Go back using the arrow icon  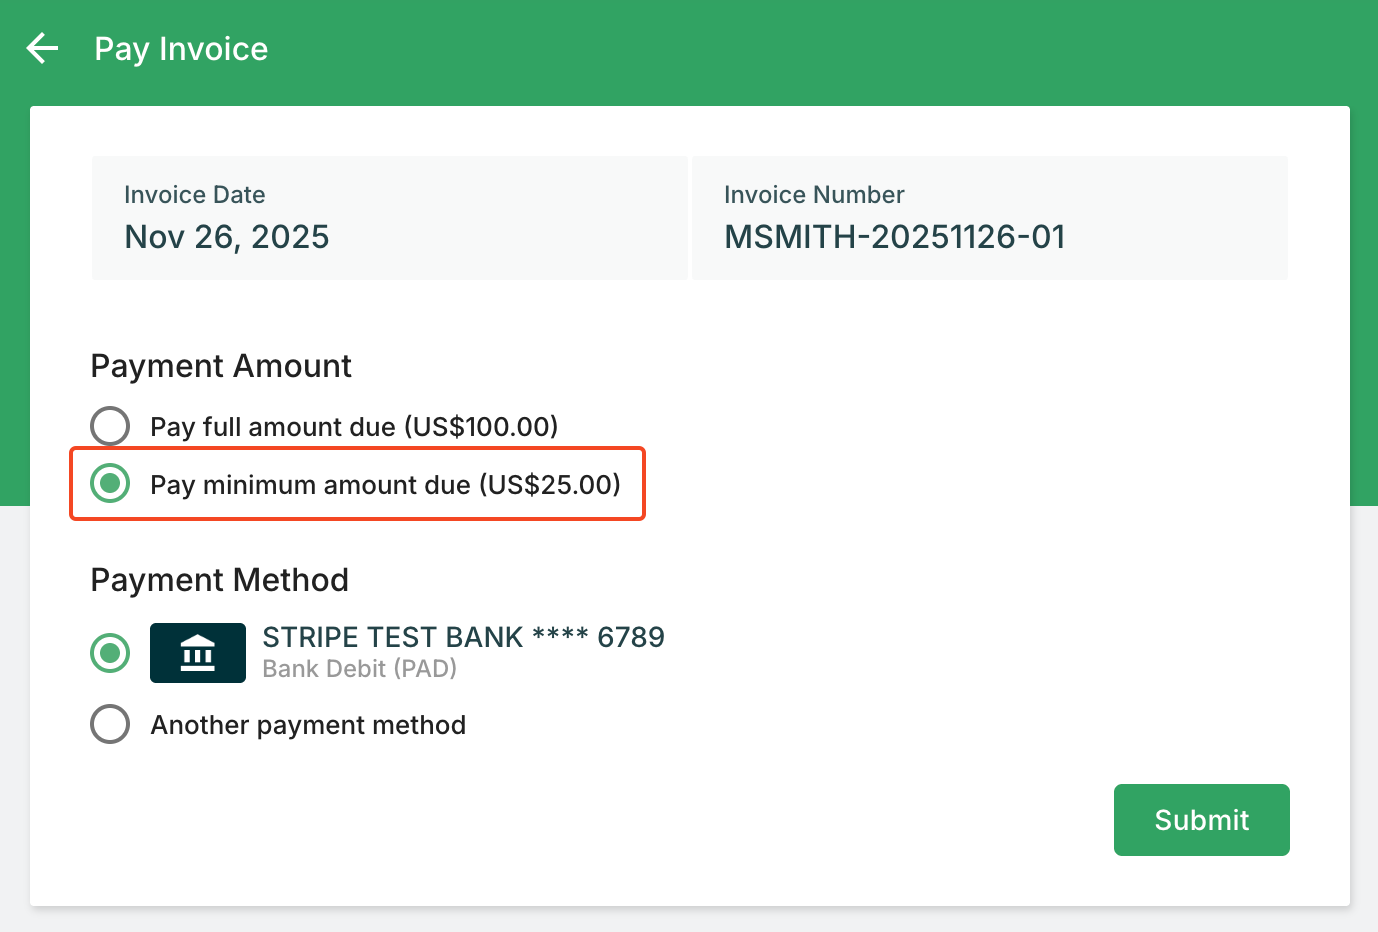point(42,48)
